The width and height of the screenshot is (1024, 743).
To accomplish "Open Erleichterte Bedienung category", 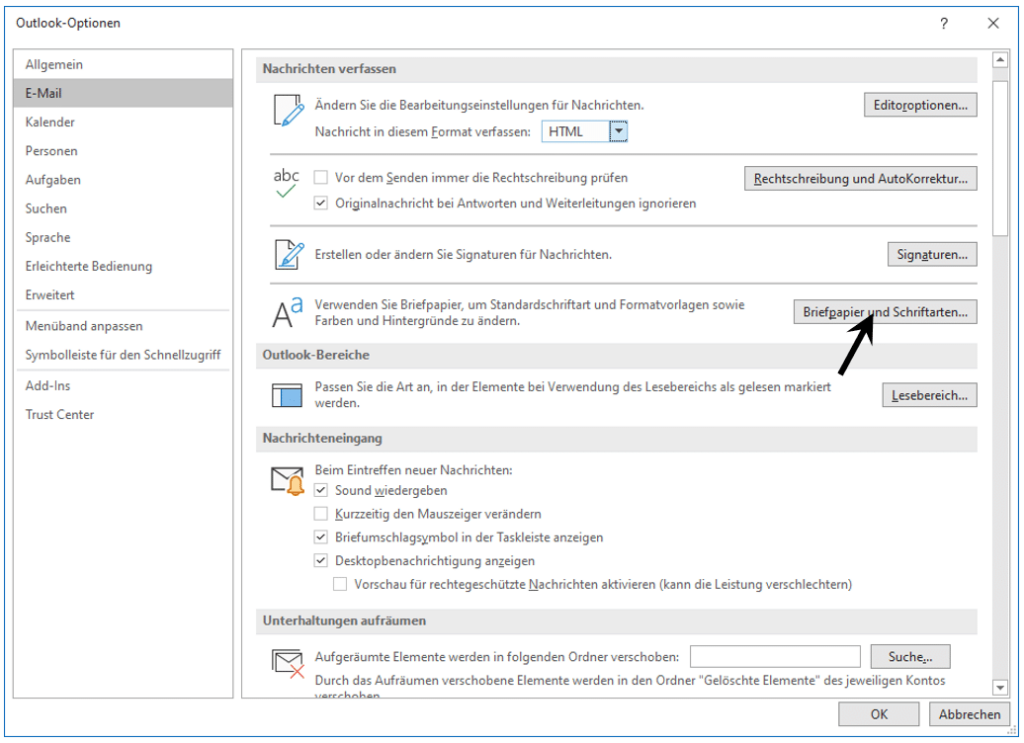I will pos(123,266).
